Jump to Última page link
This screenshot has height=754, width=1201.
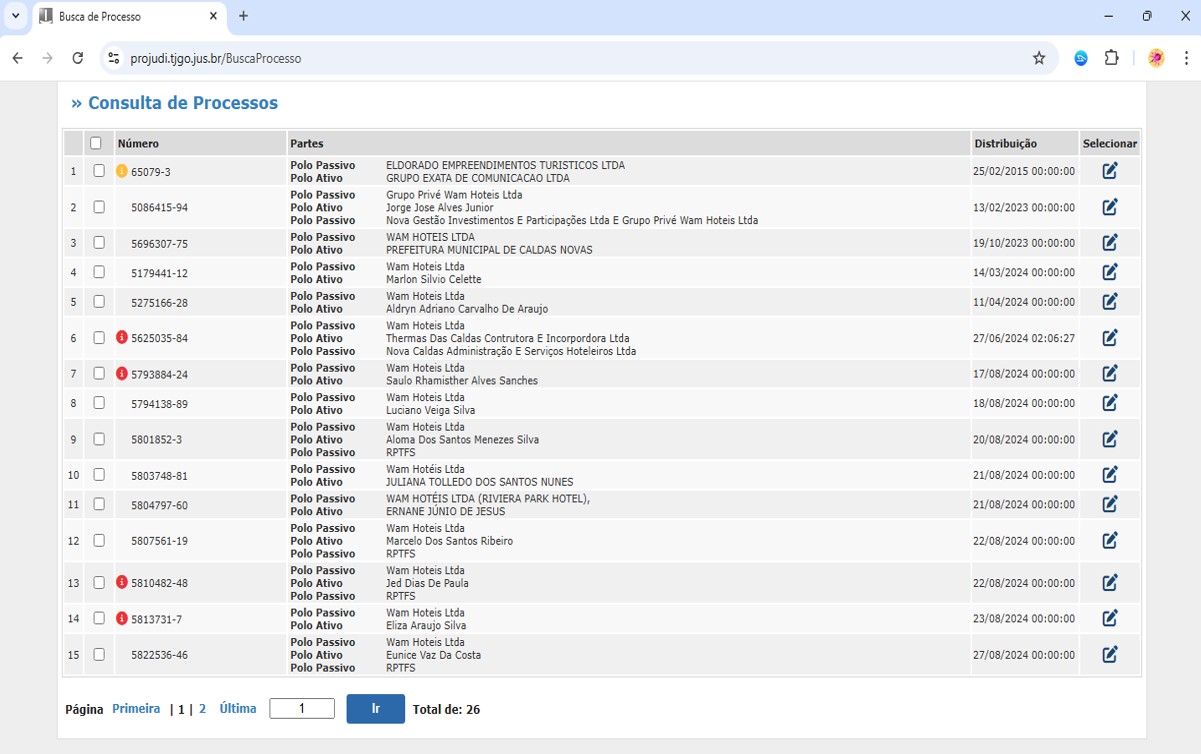pos(238,709)
